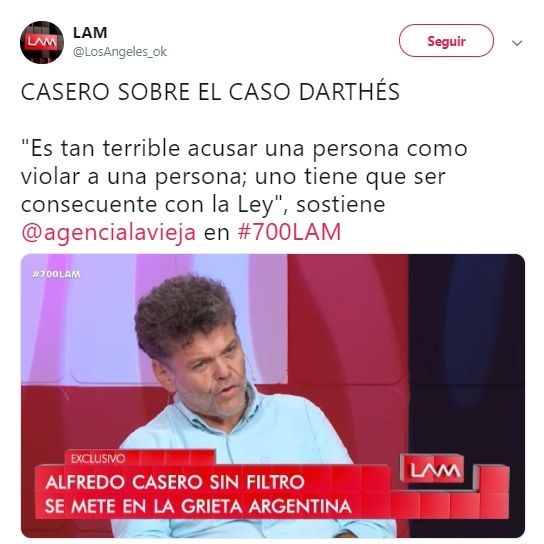
Task: Click the 'ALFREDO CASERO SIN FILTRO' headline
Action: [x=175, y=482]
